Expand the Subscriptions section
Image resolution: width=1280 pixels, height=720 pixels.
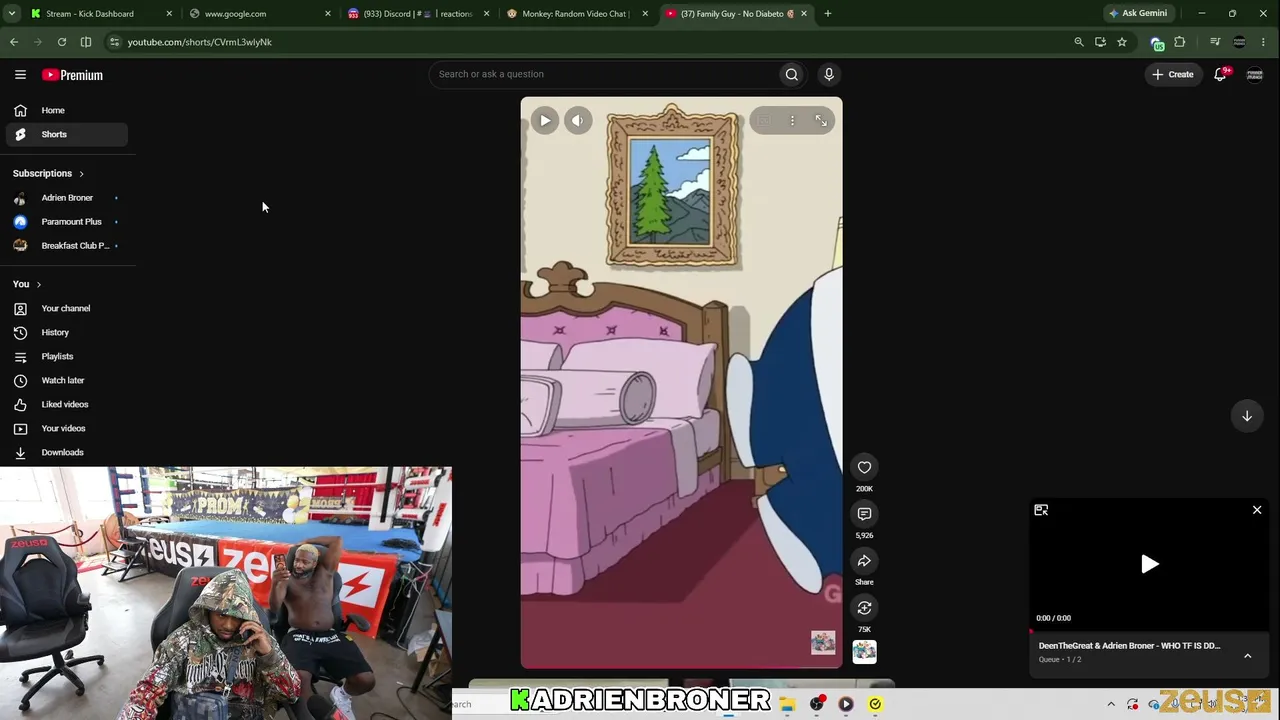[48, 173]
